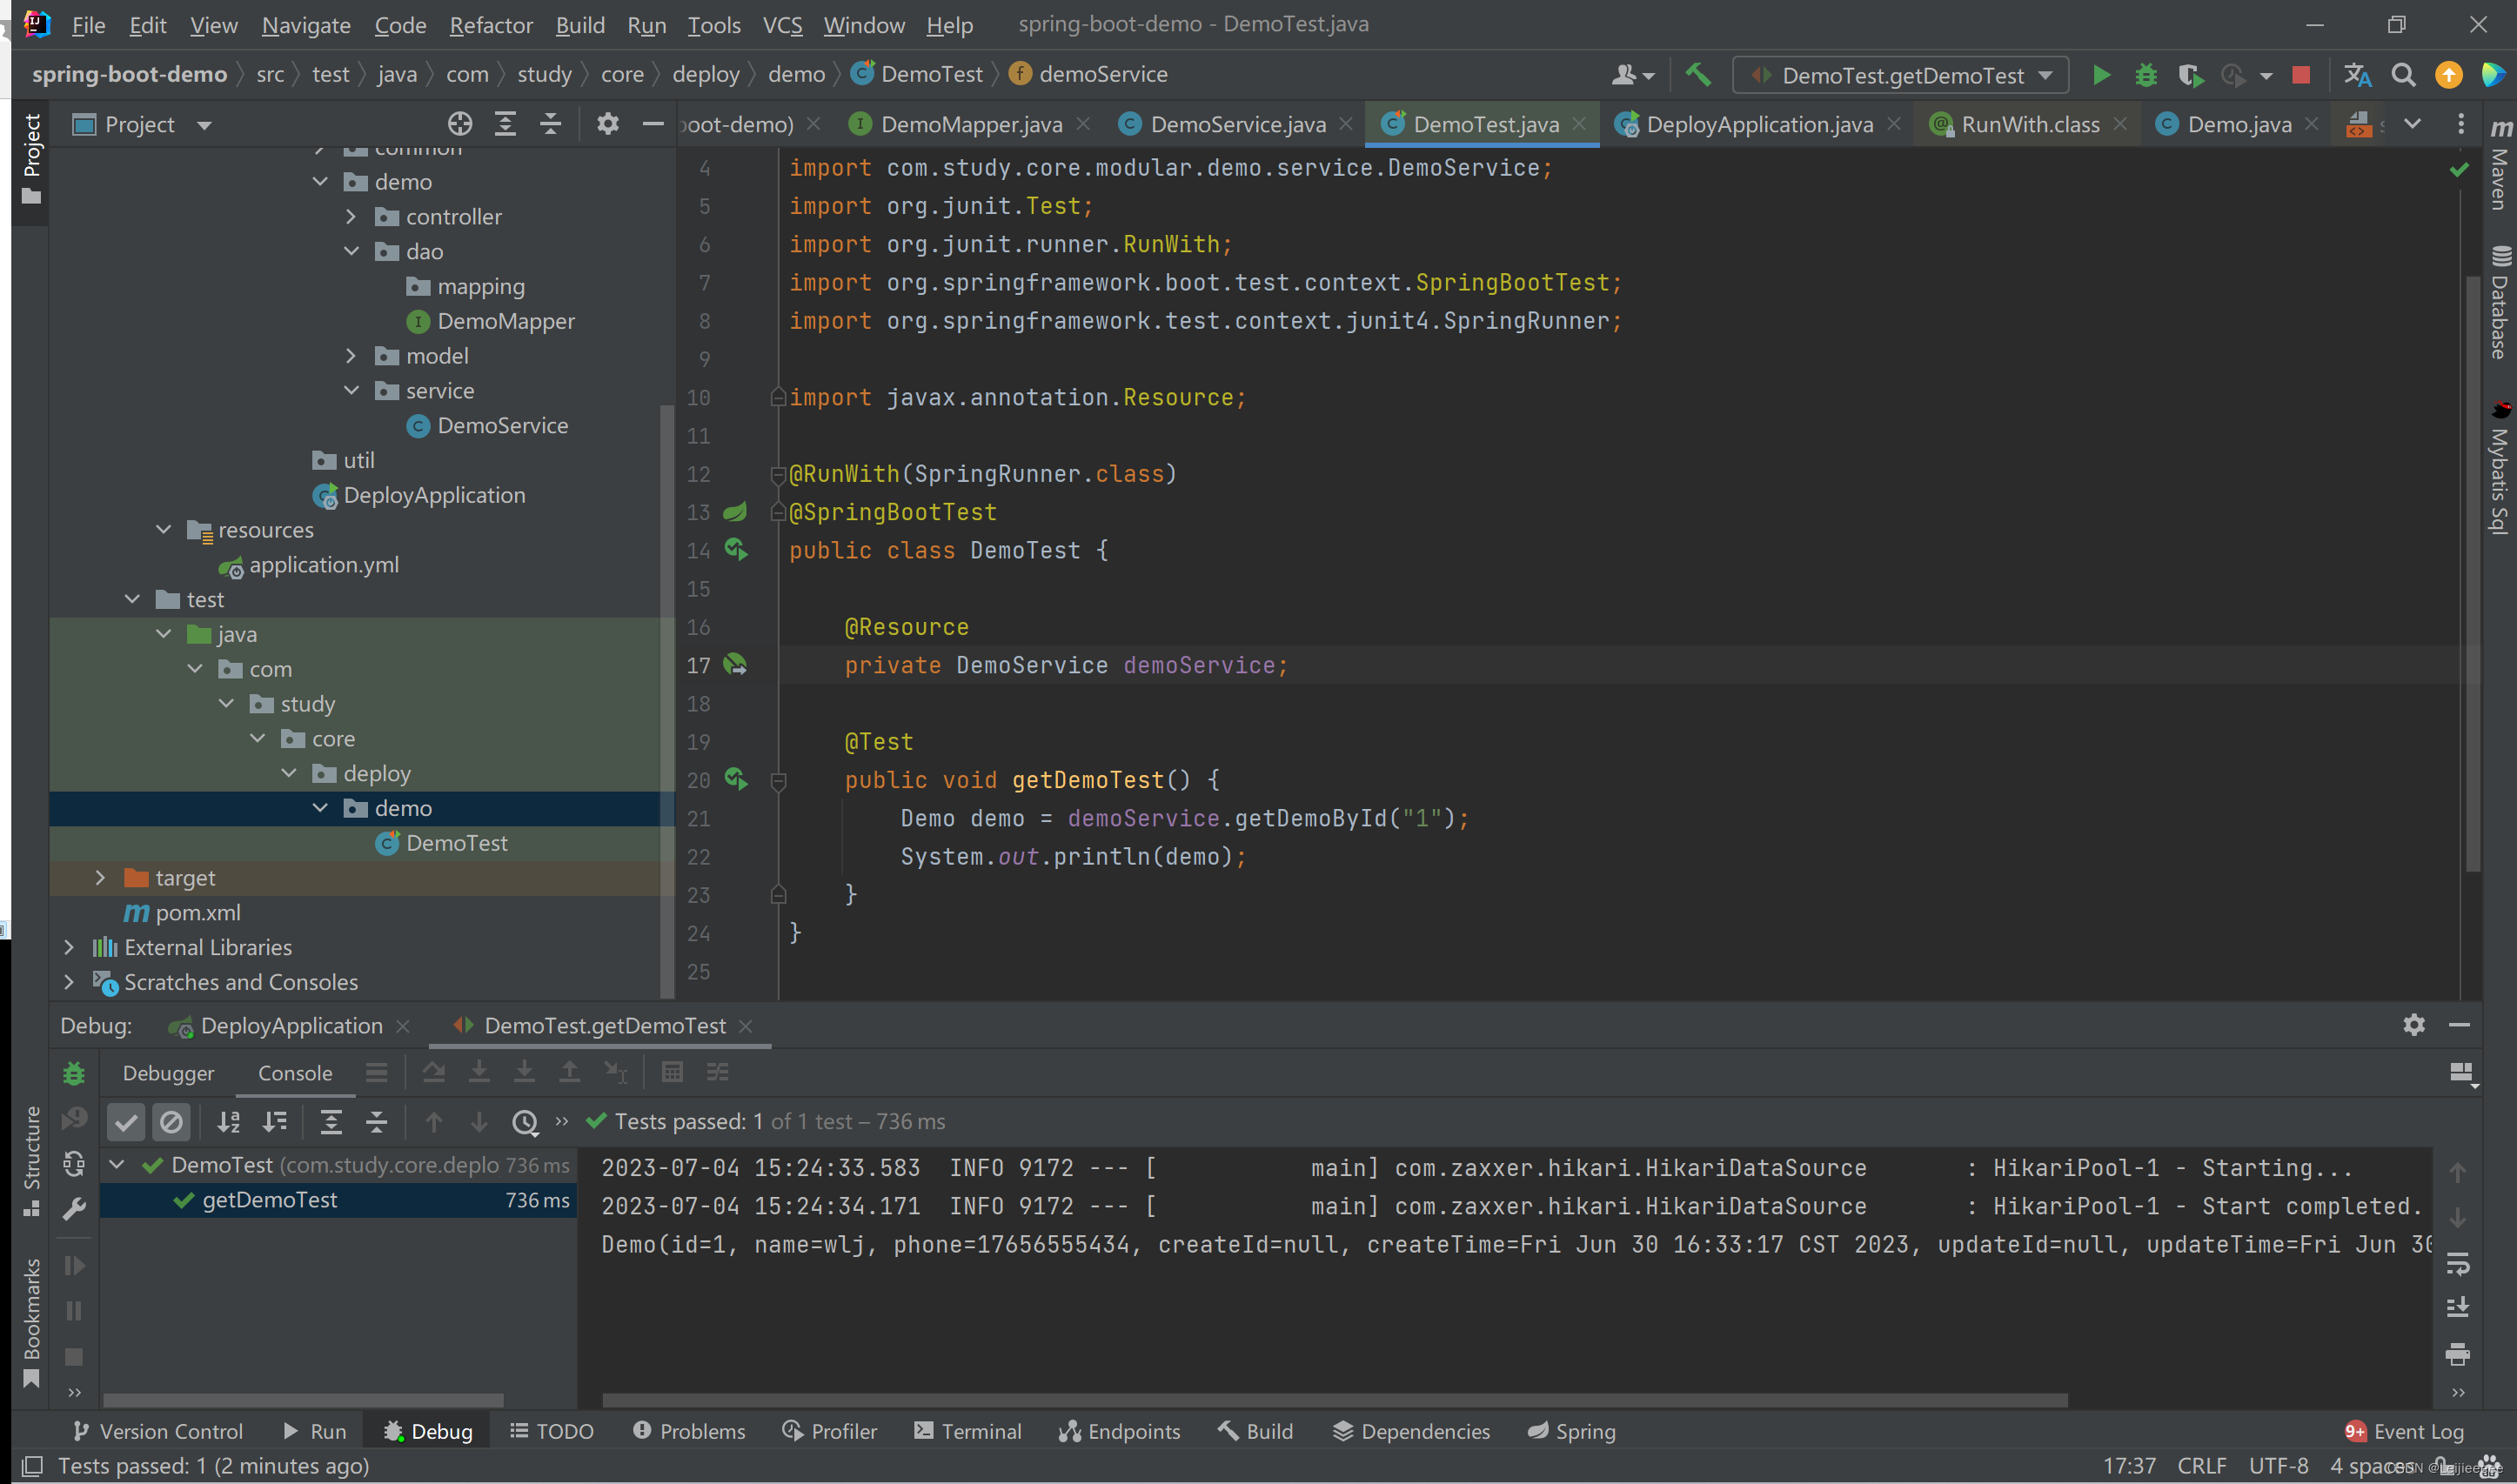The width and height of the screenshot is (2517, 1484).
Task: Open the Navigate menu
Action: pyautogui.click(x=306, y=25)
